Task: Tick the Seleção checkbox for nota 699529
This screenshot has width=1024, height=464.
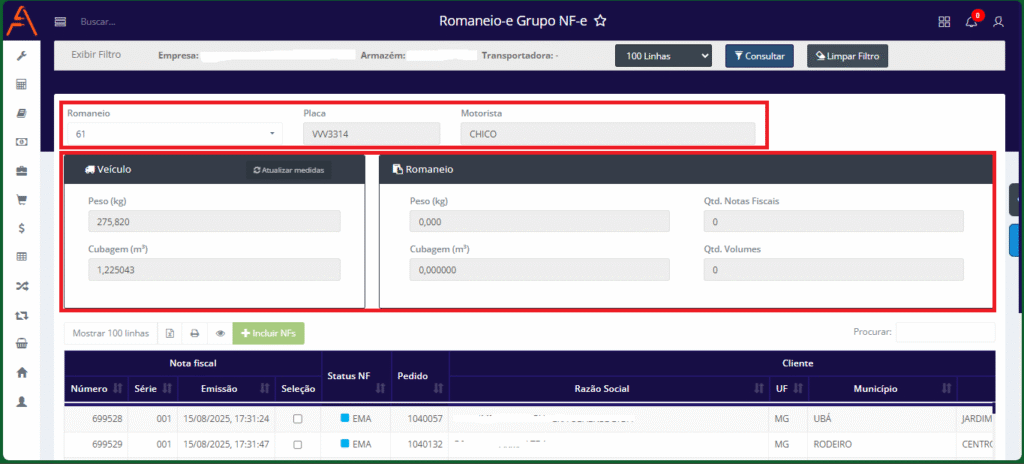Action: pyautogui.click(x=297, y=443)
